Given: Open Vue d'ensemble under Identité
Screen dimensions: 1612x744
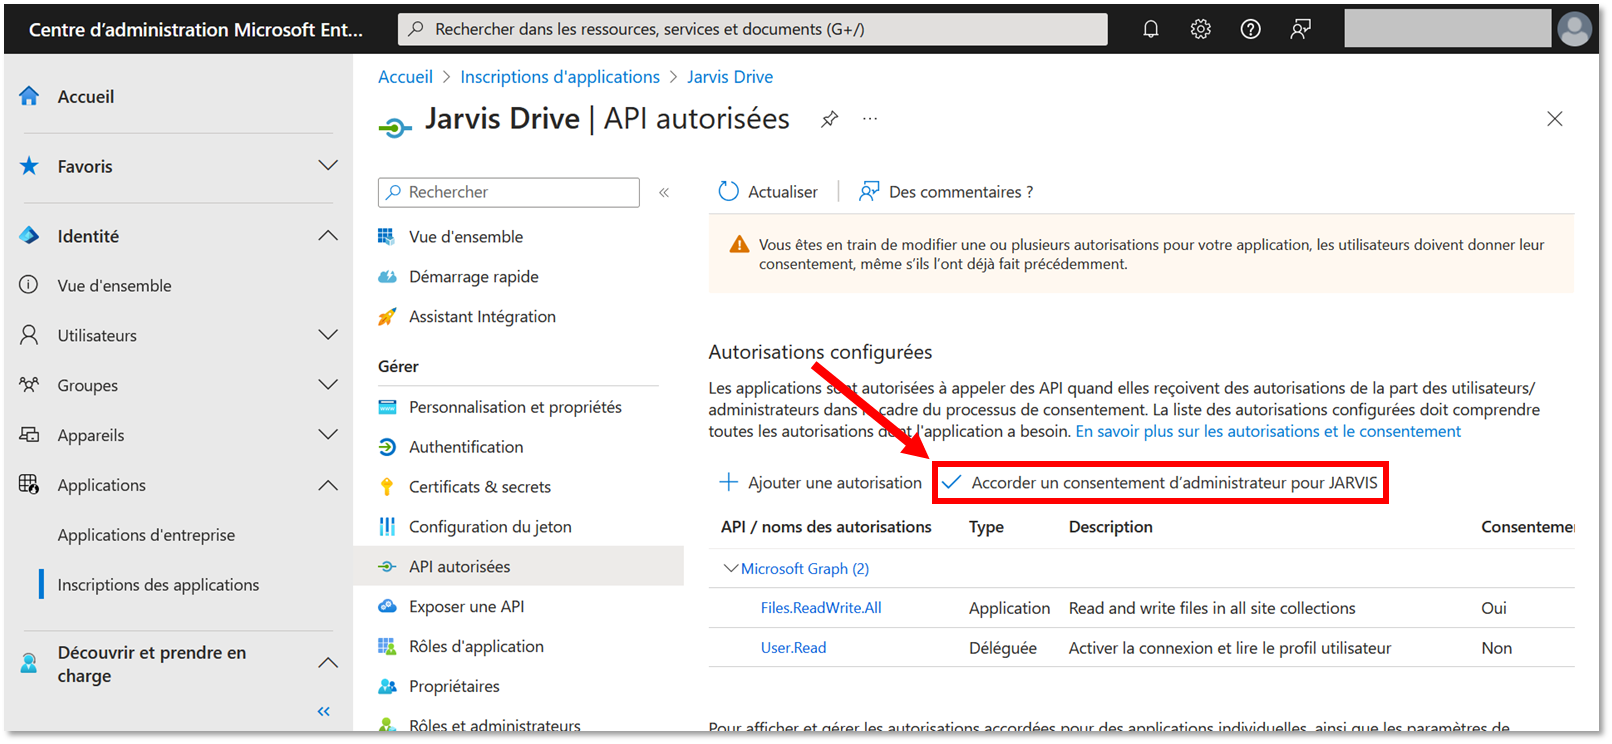Looking at the screenshot, I should point(114,286).
